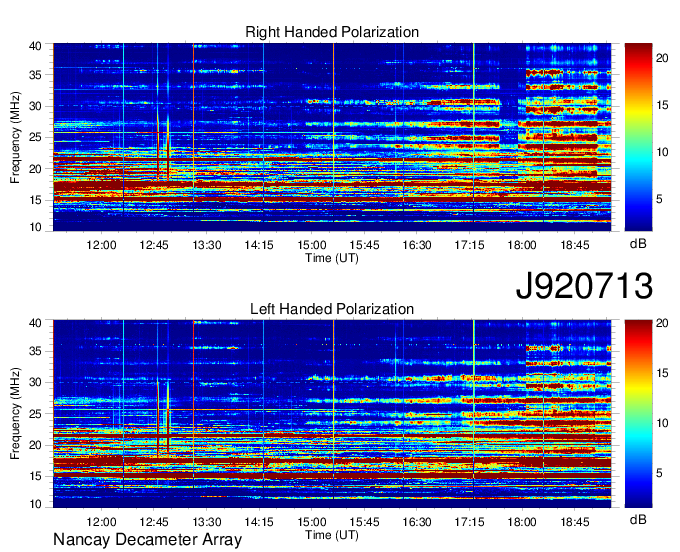The image size is (680, 552).
Task: Click the 17:15 tick label on bottom plot
Action: tap(469, 522)
